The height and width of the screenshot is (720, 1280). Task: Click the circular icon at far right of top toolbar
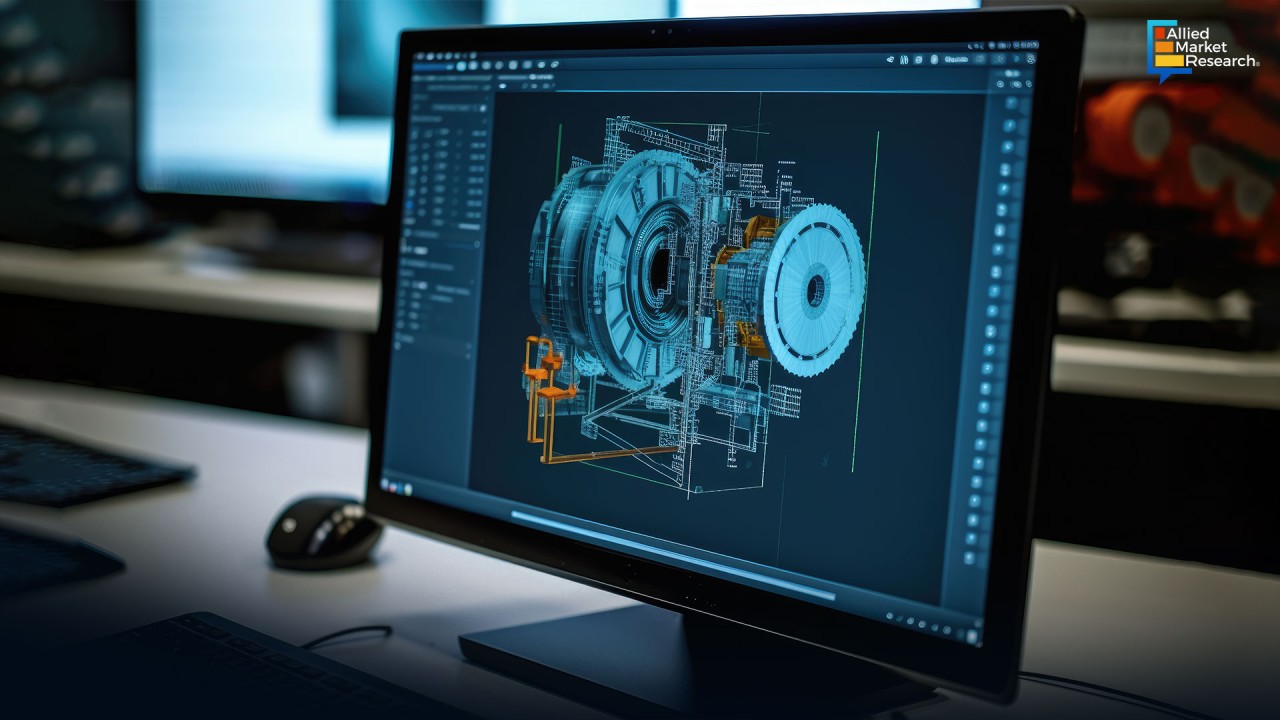coord(1030,60)
